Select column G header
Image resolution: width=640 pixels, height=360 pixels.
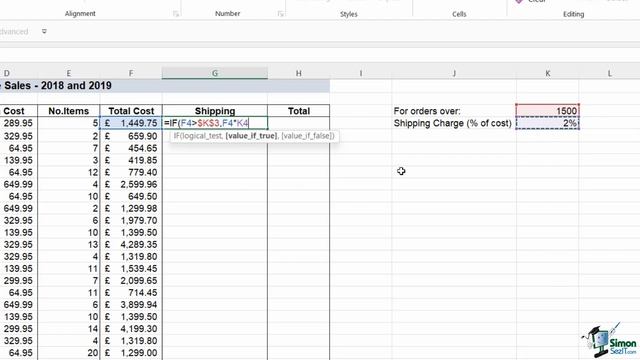(215, 73)
